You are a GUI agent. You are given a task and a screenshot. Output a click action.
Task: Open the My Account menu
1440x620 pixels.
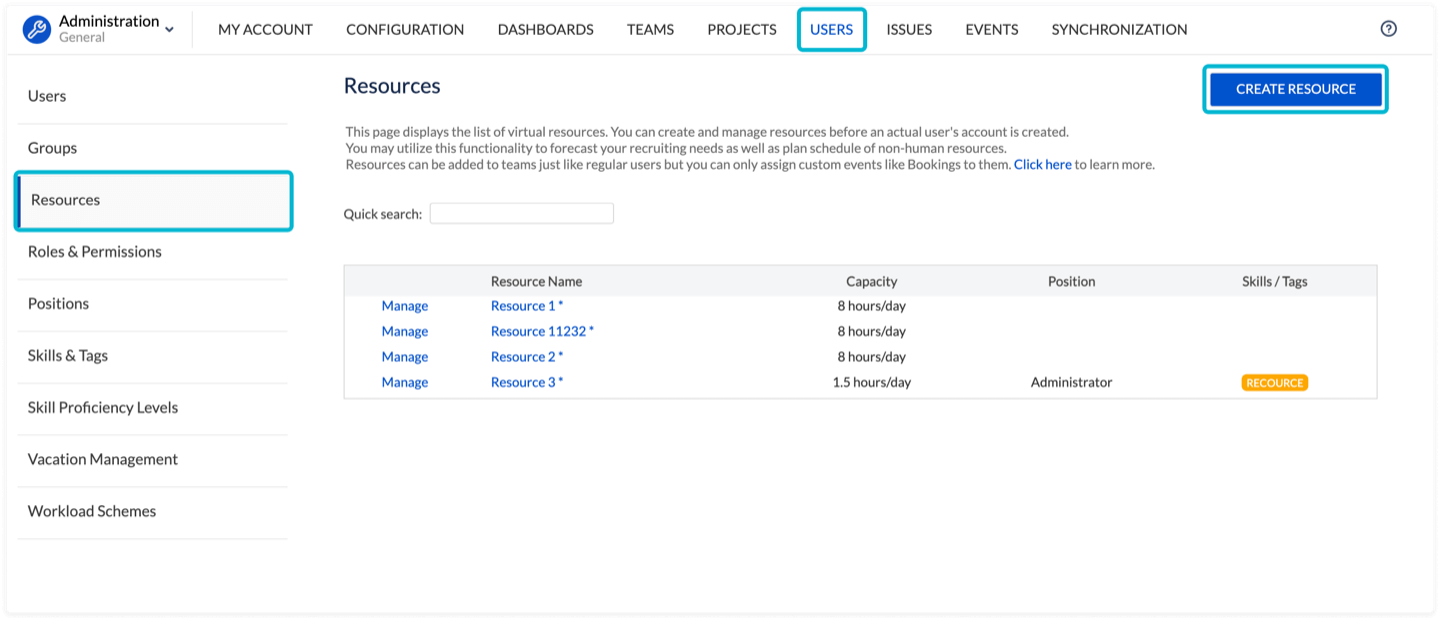coord(265,30)
